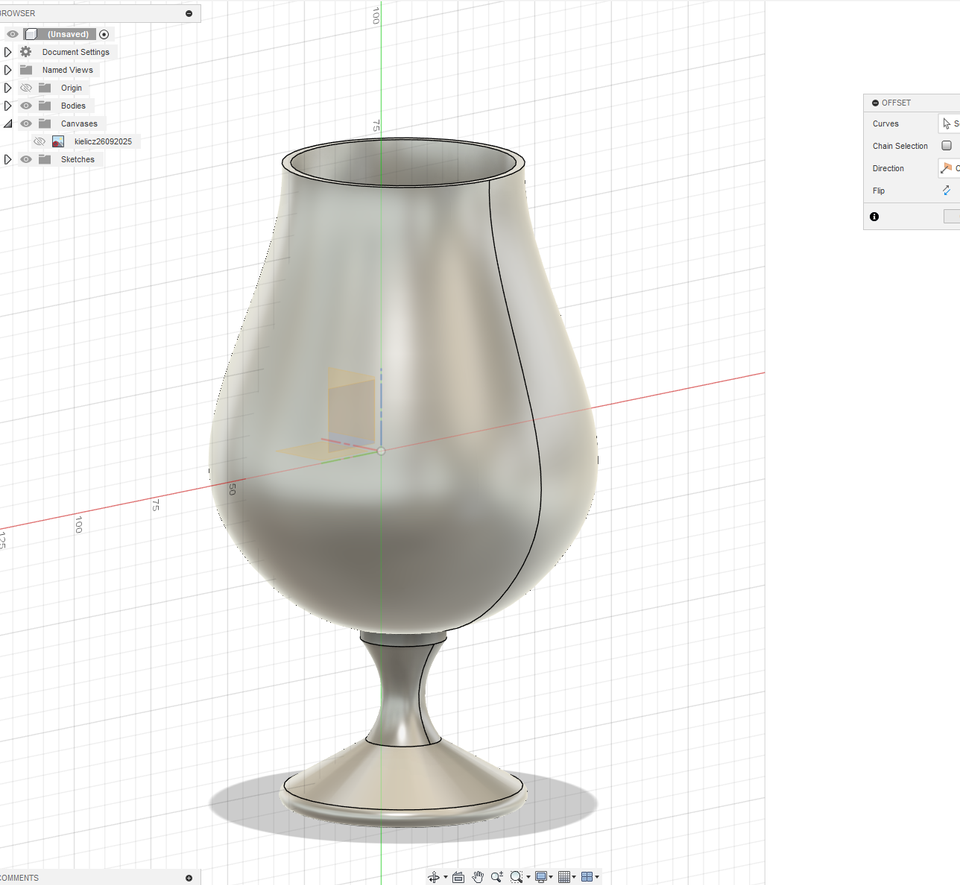The width and height of the screenshot is (960, 885).
Task: Activate the (Unsaved) component radio button
Action: pos(104,34)
